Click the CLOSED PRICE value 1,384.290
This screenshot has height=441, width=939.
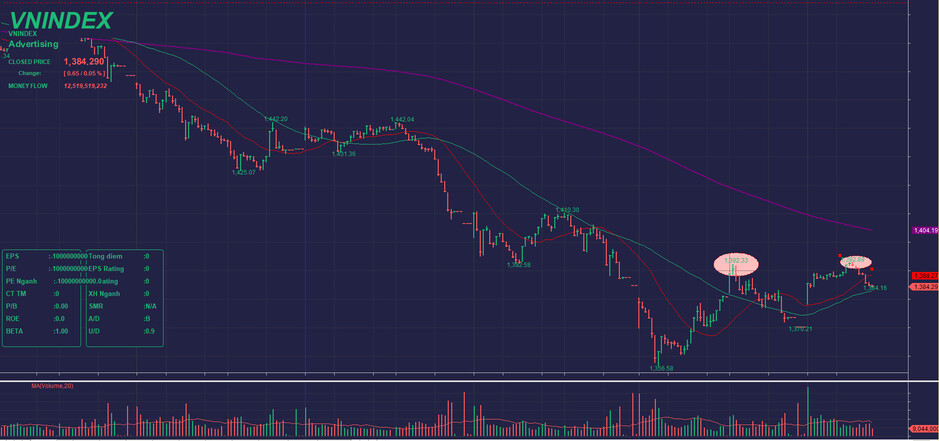[84, 61]
